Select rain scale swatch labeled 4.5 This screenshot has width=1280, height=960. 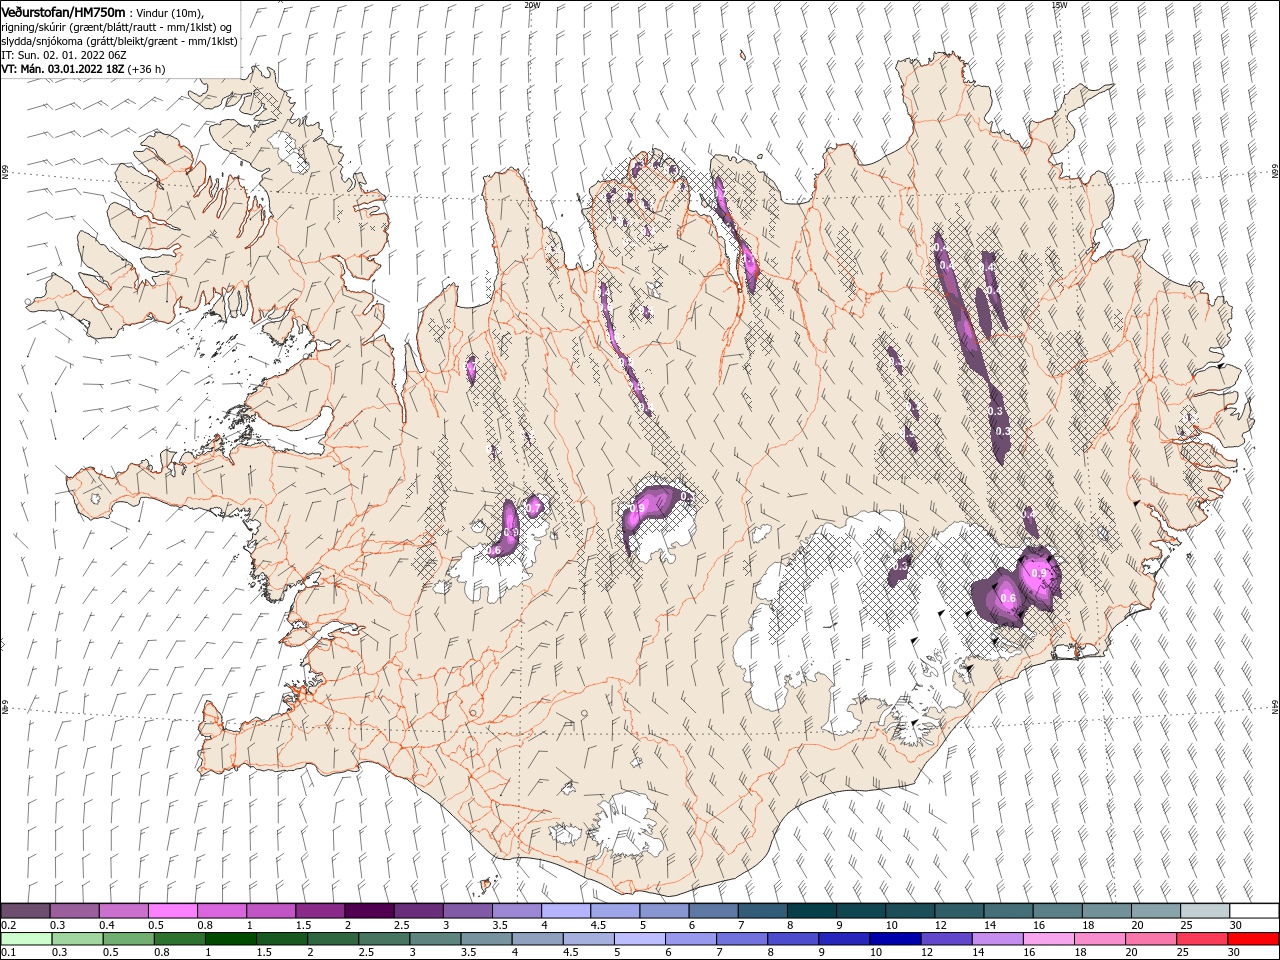[588, 939]
